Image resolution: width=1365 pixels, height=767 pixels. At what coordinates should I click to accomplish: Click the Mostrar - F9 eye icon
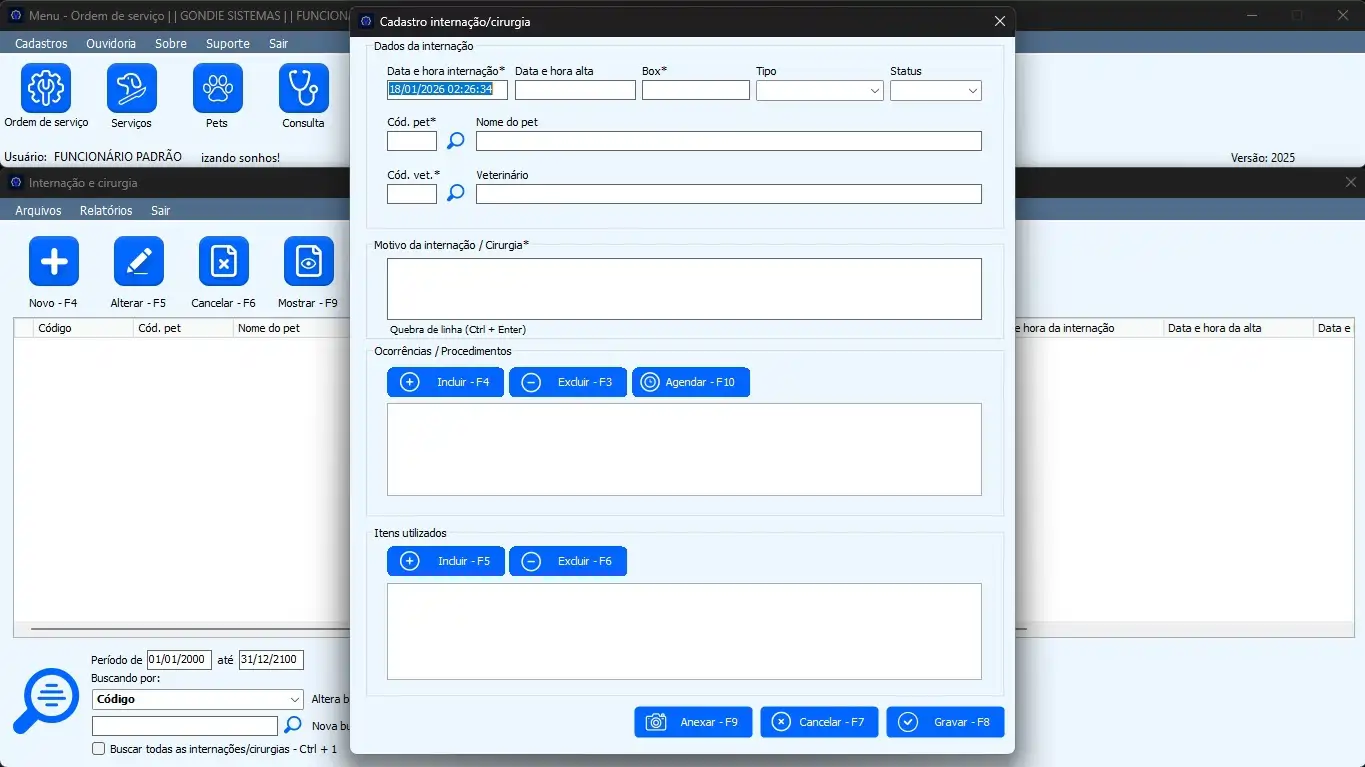[x=309, y=262]
